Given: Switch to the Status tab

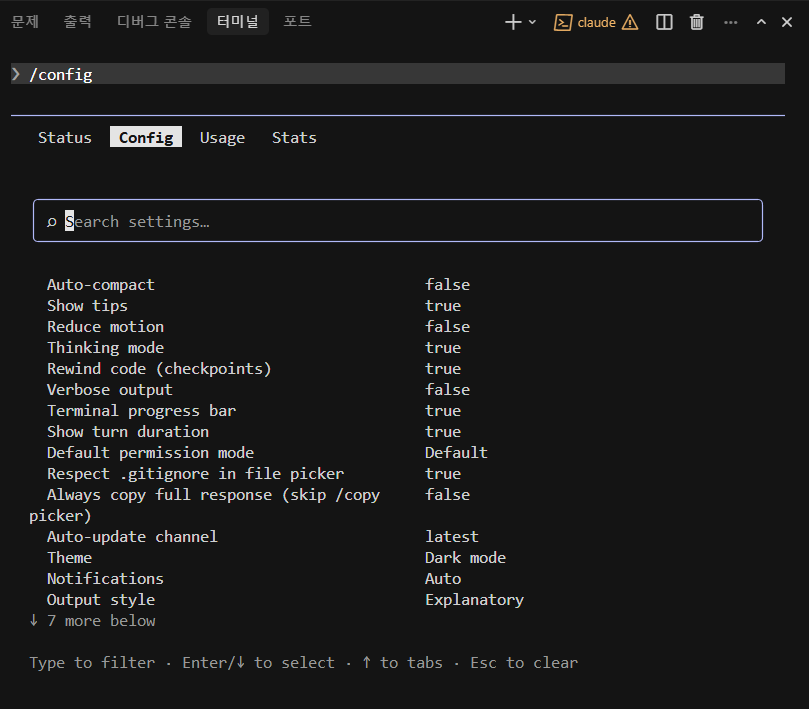Looking at the screenshot, I should [65, 138].
